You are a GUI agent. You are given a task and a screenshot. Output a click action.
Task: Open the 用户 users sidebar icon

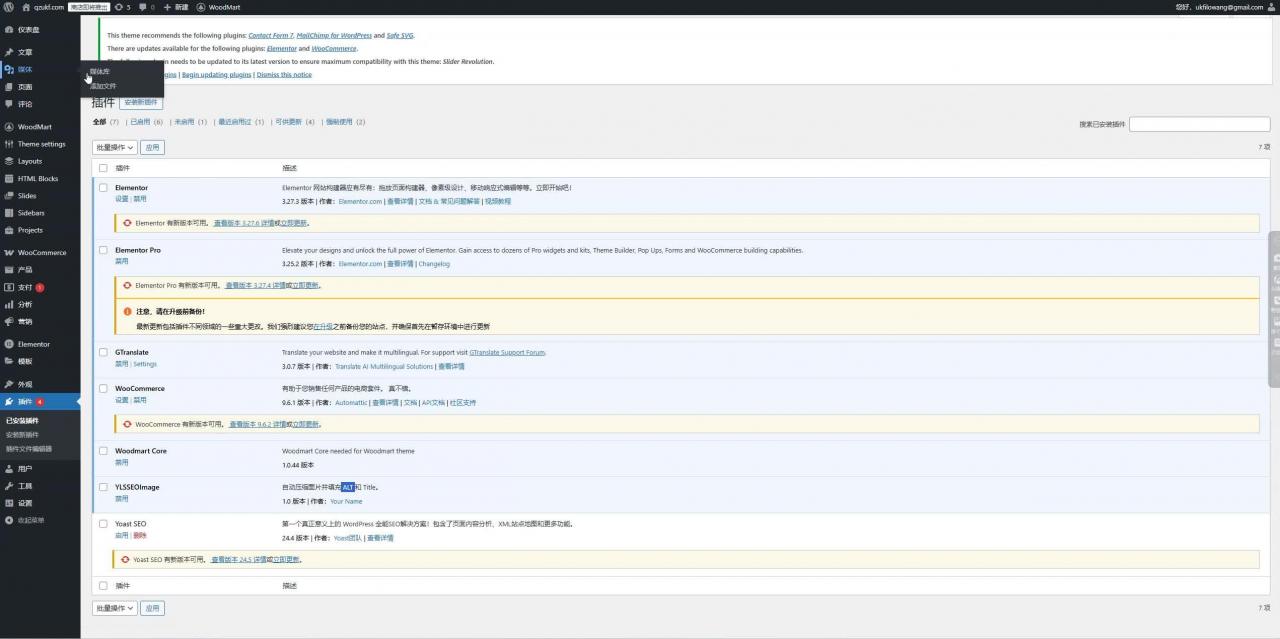(9, 468)
